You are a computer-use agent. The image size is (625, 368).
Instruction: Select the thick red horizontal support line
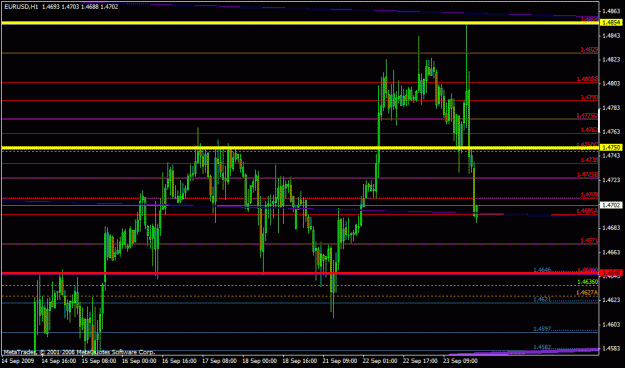click(x=300, y=274)
